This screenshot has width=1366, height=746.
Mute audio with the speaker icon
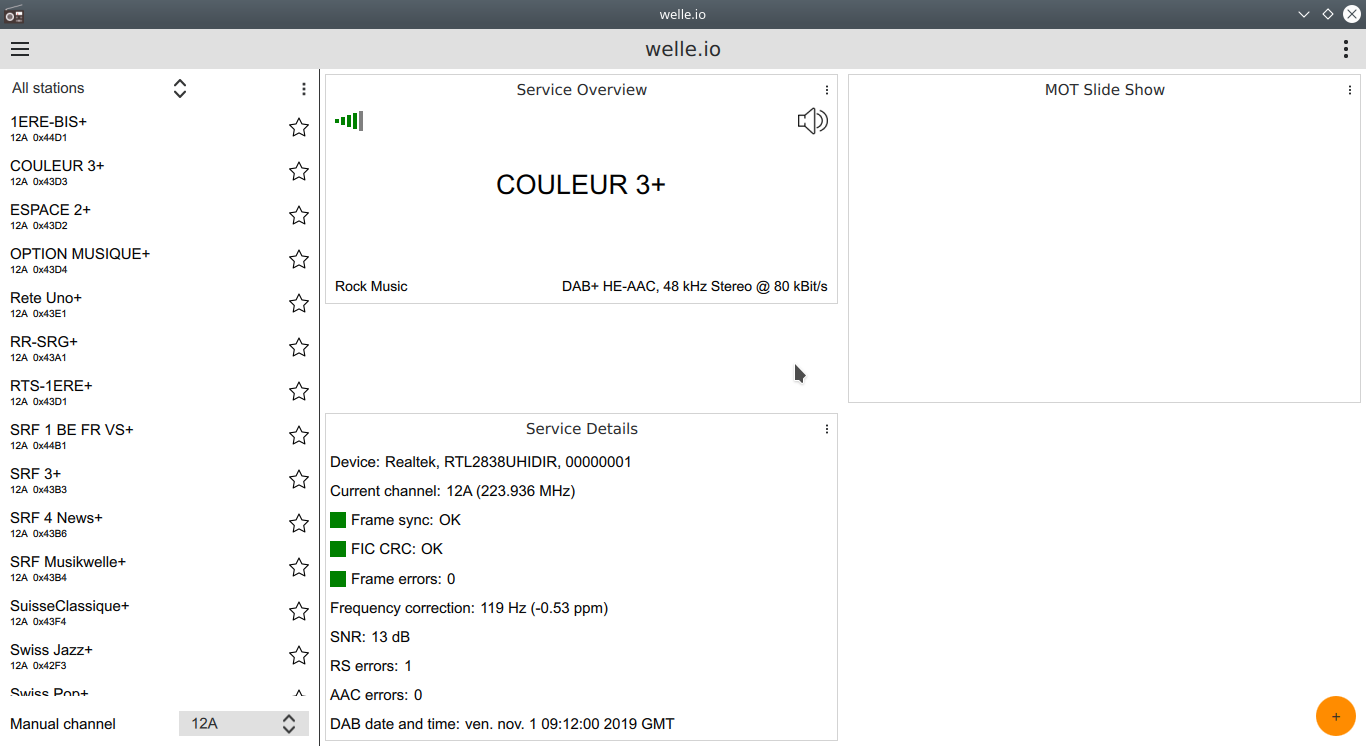click(813, 121)
